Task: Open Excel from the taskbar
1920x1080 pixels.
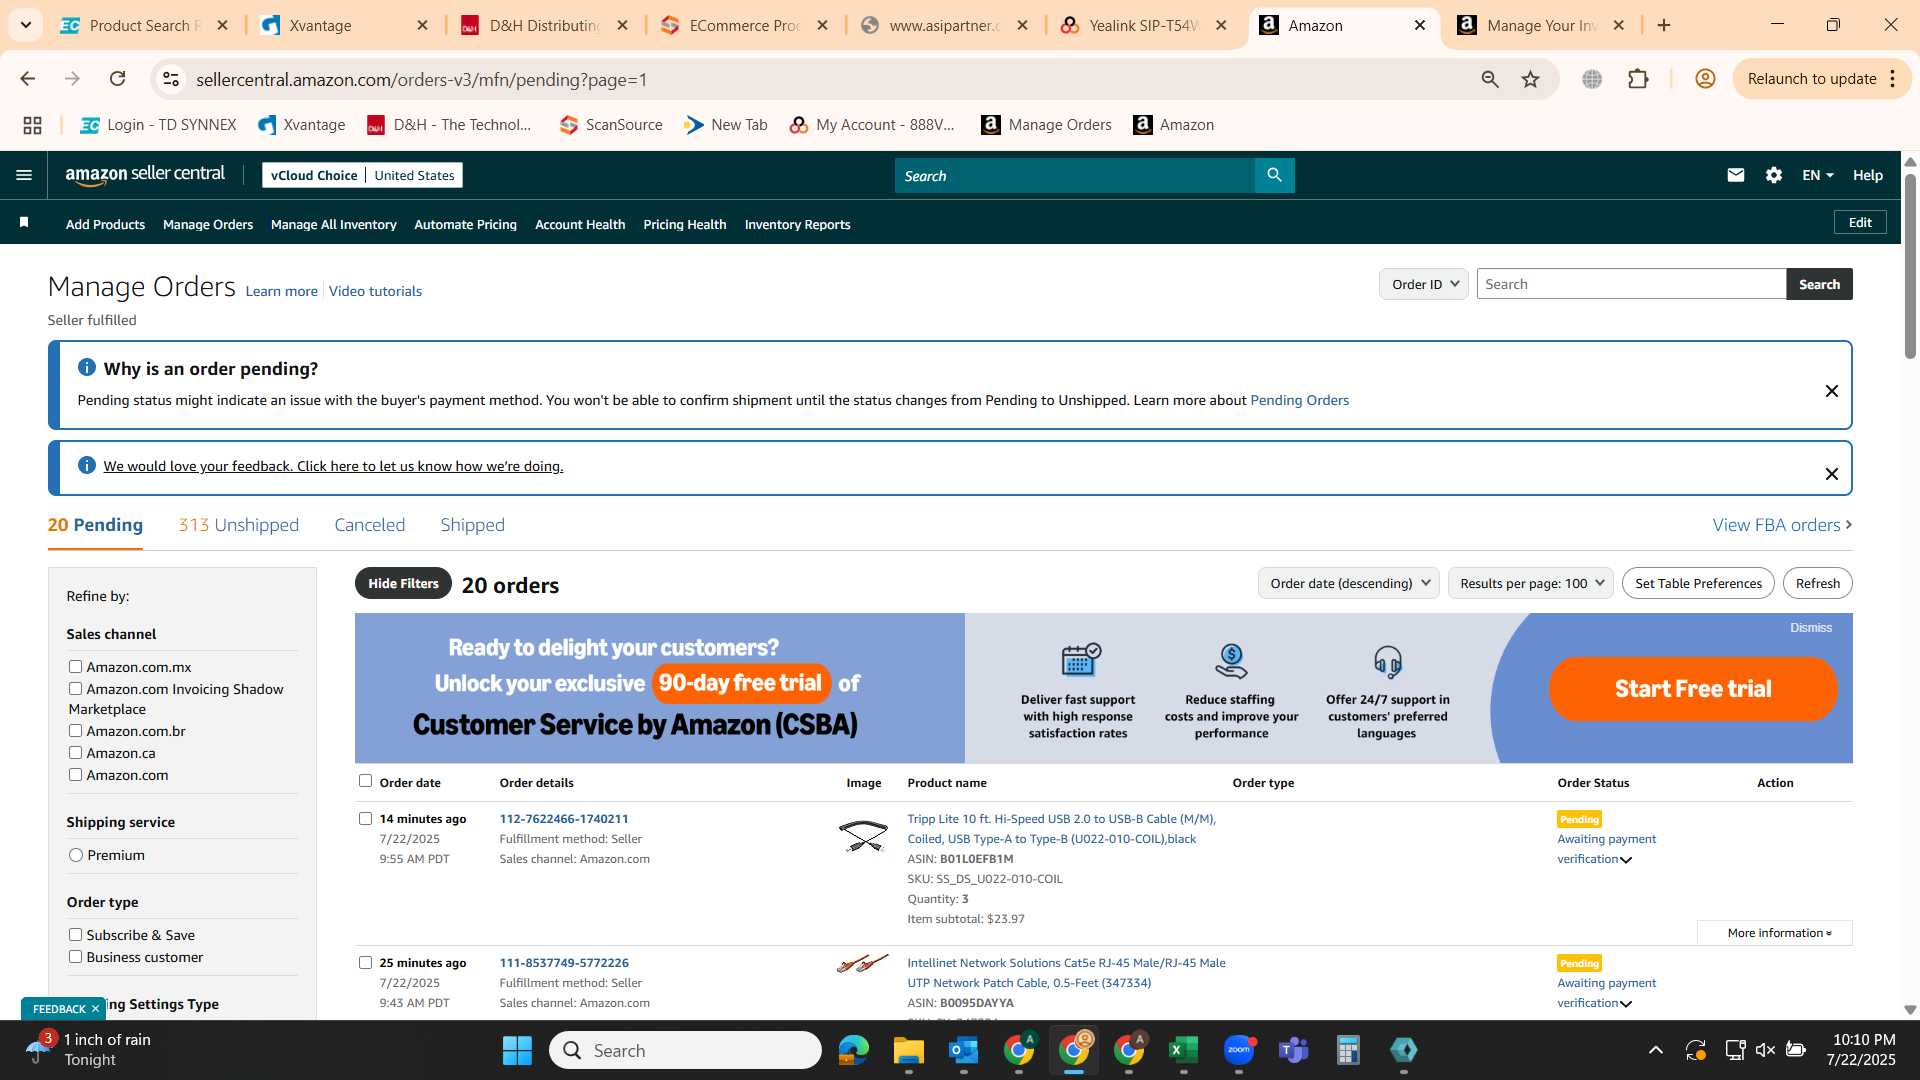Action: tap(1183, 1050)
